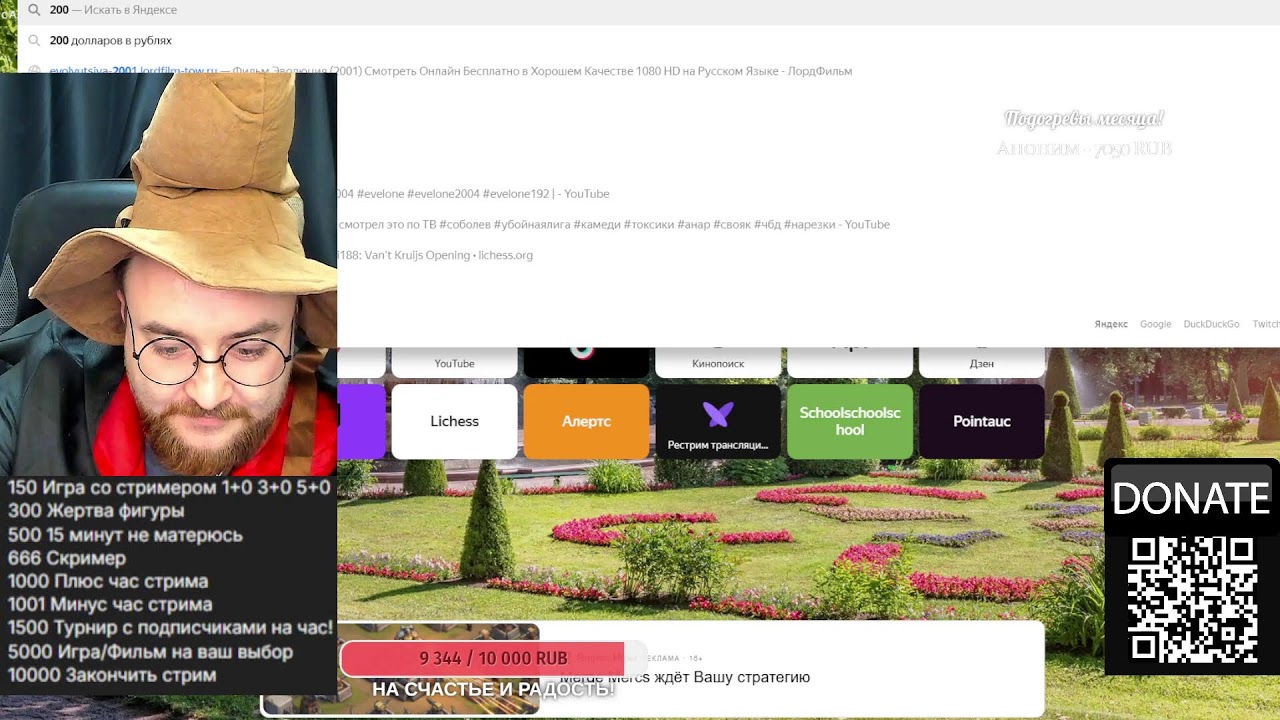
Task: Switch search engine to DuckDuckGo
Action: (1211, 324)
